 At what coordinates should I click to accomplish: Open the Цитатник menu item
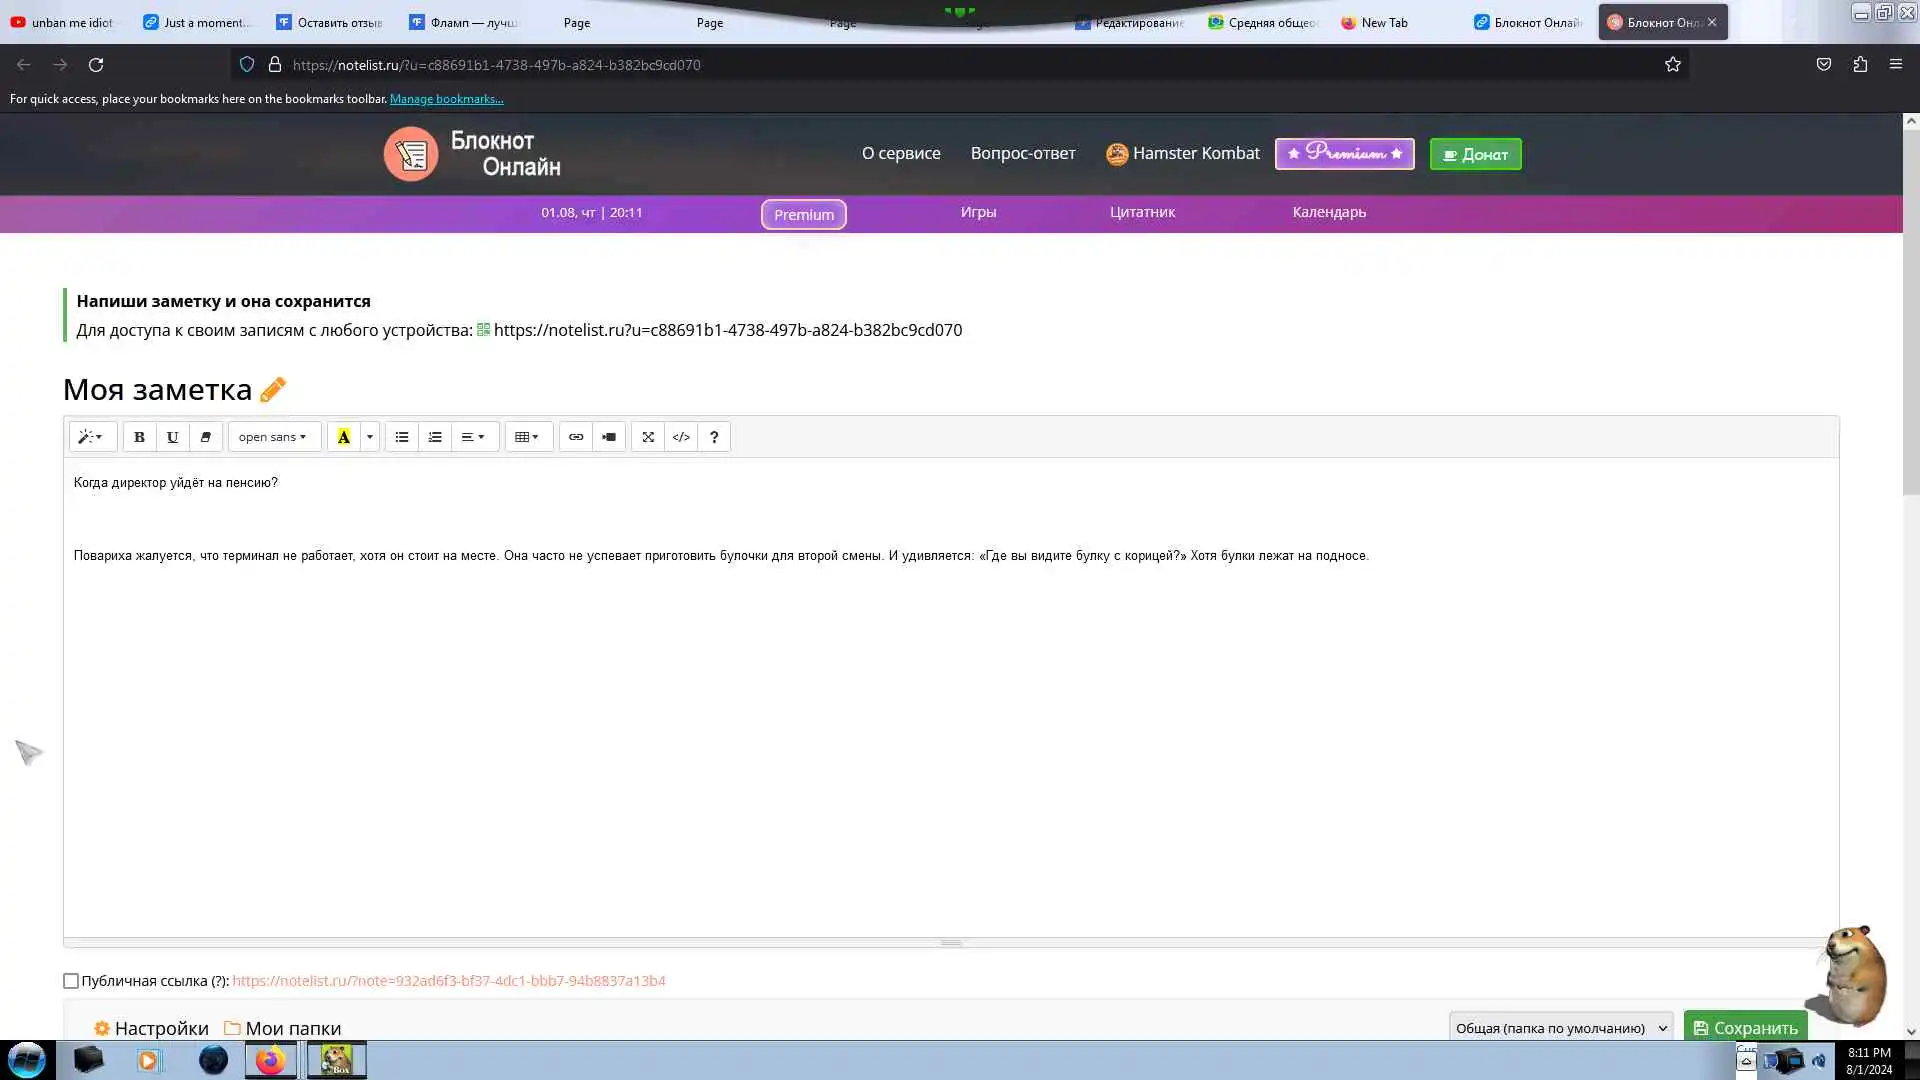pyautogui.click(x=1142, y=212)
